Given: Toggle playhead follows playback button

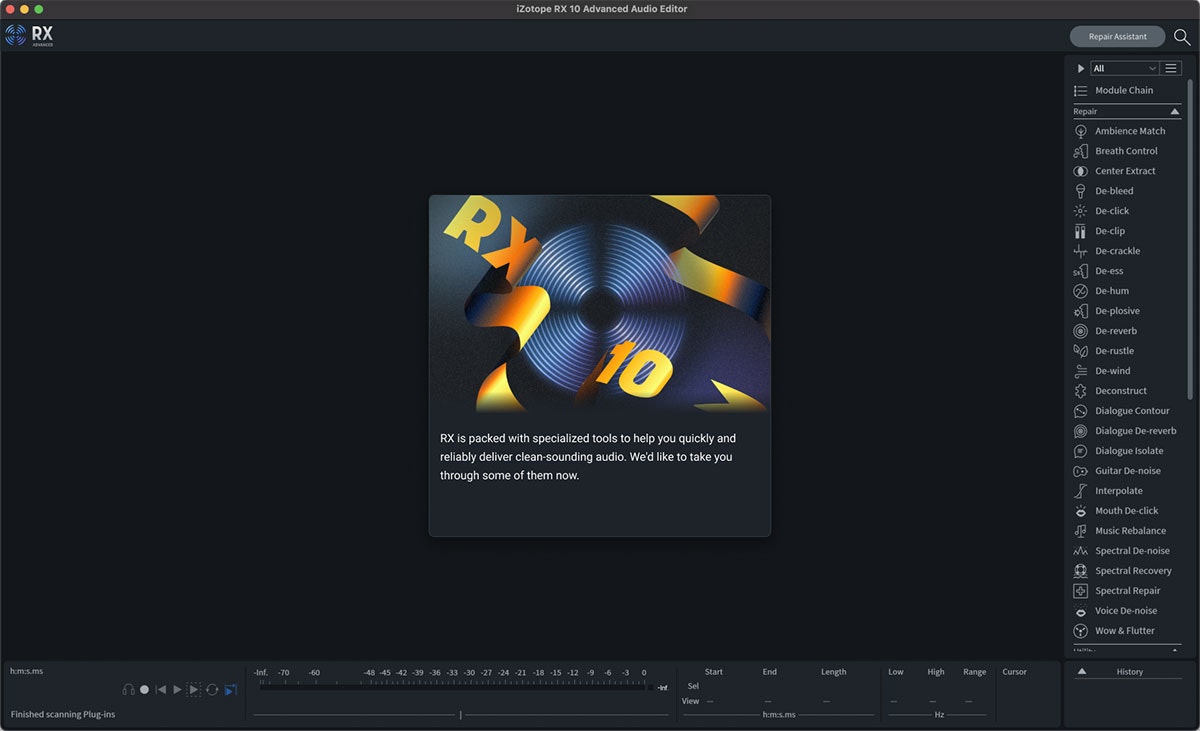Looking at the screenshot, I should tap(230, 690).
